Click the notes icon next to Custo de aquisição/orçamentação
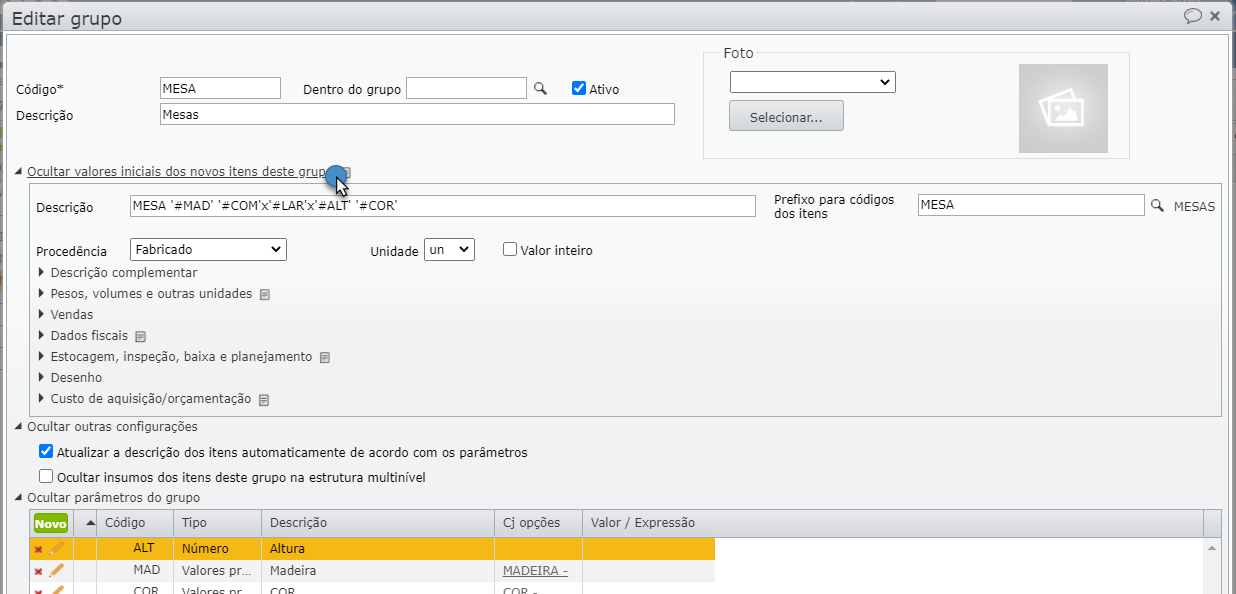This screenshot has height=594, width=1236. (x=264, y=398)
